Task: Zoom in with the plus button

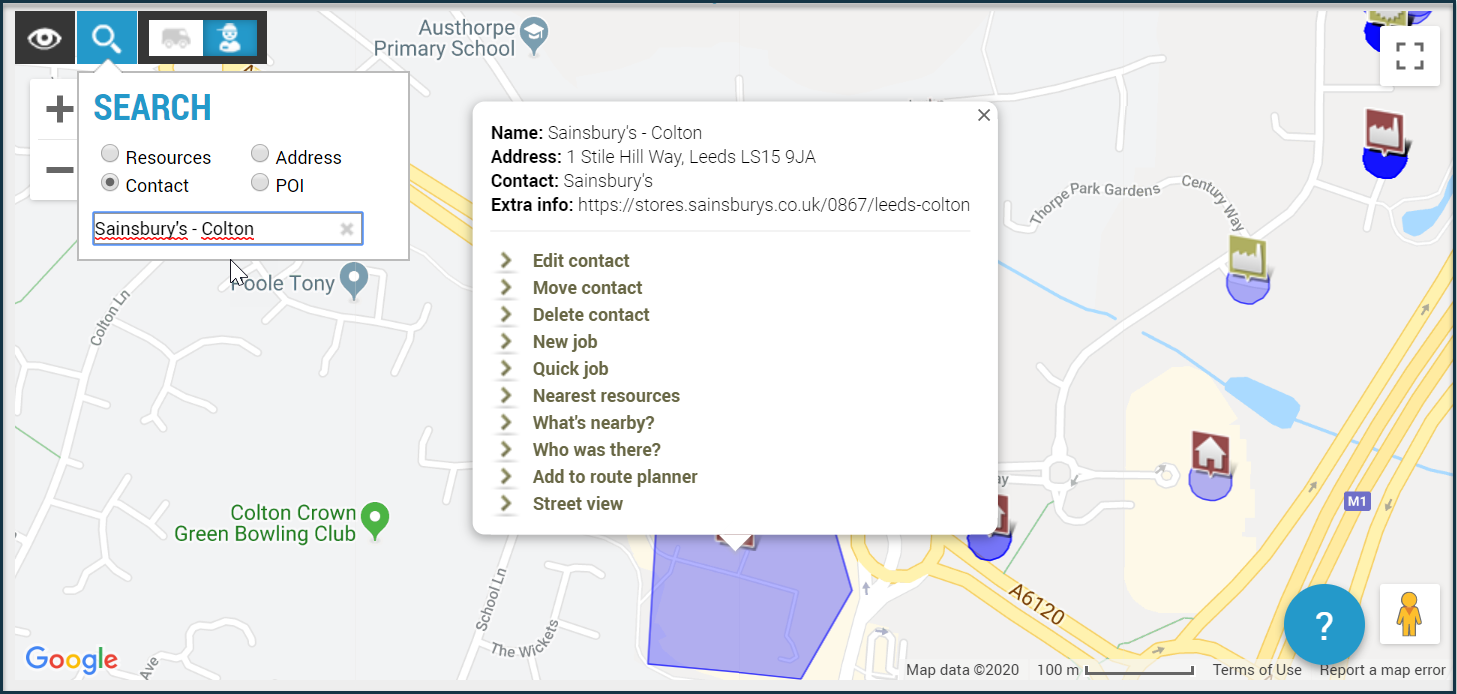Action: (x=59, y=109)
